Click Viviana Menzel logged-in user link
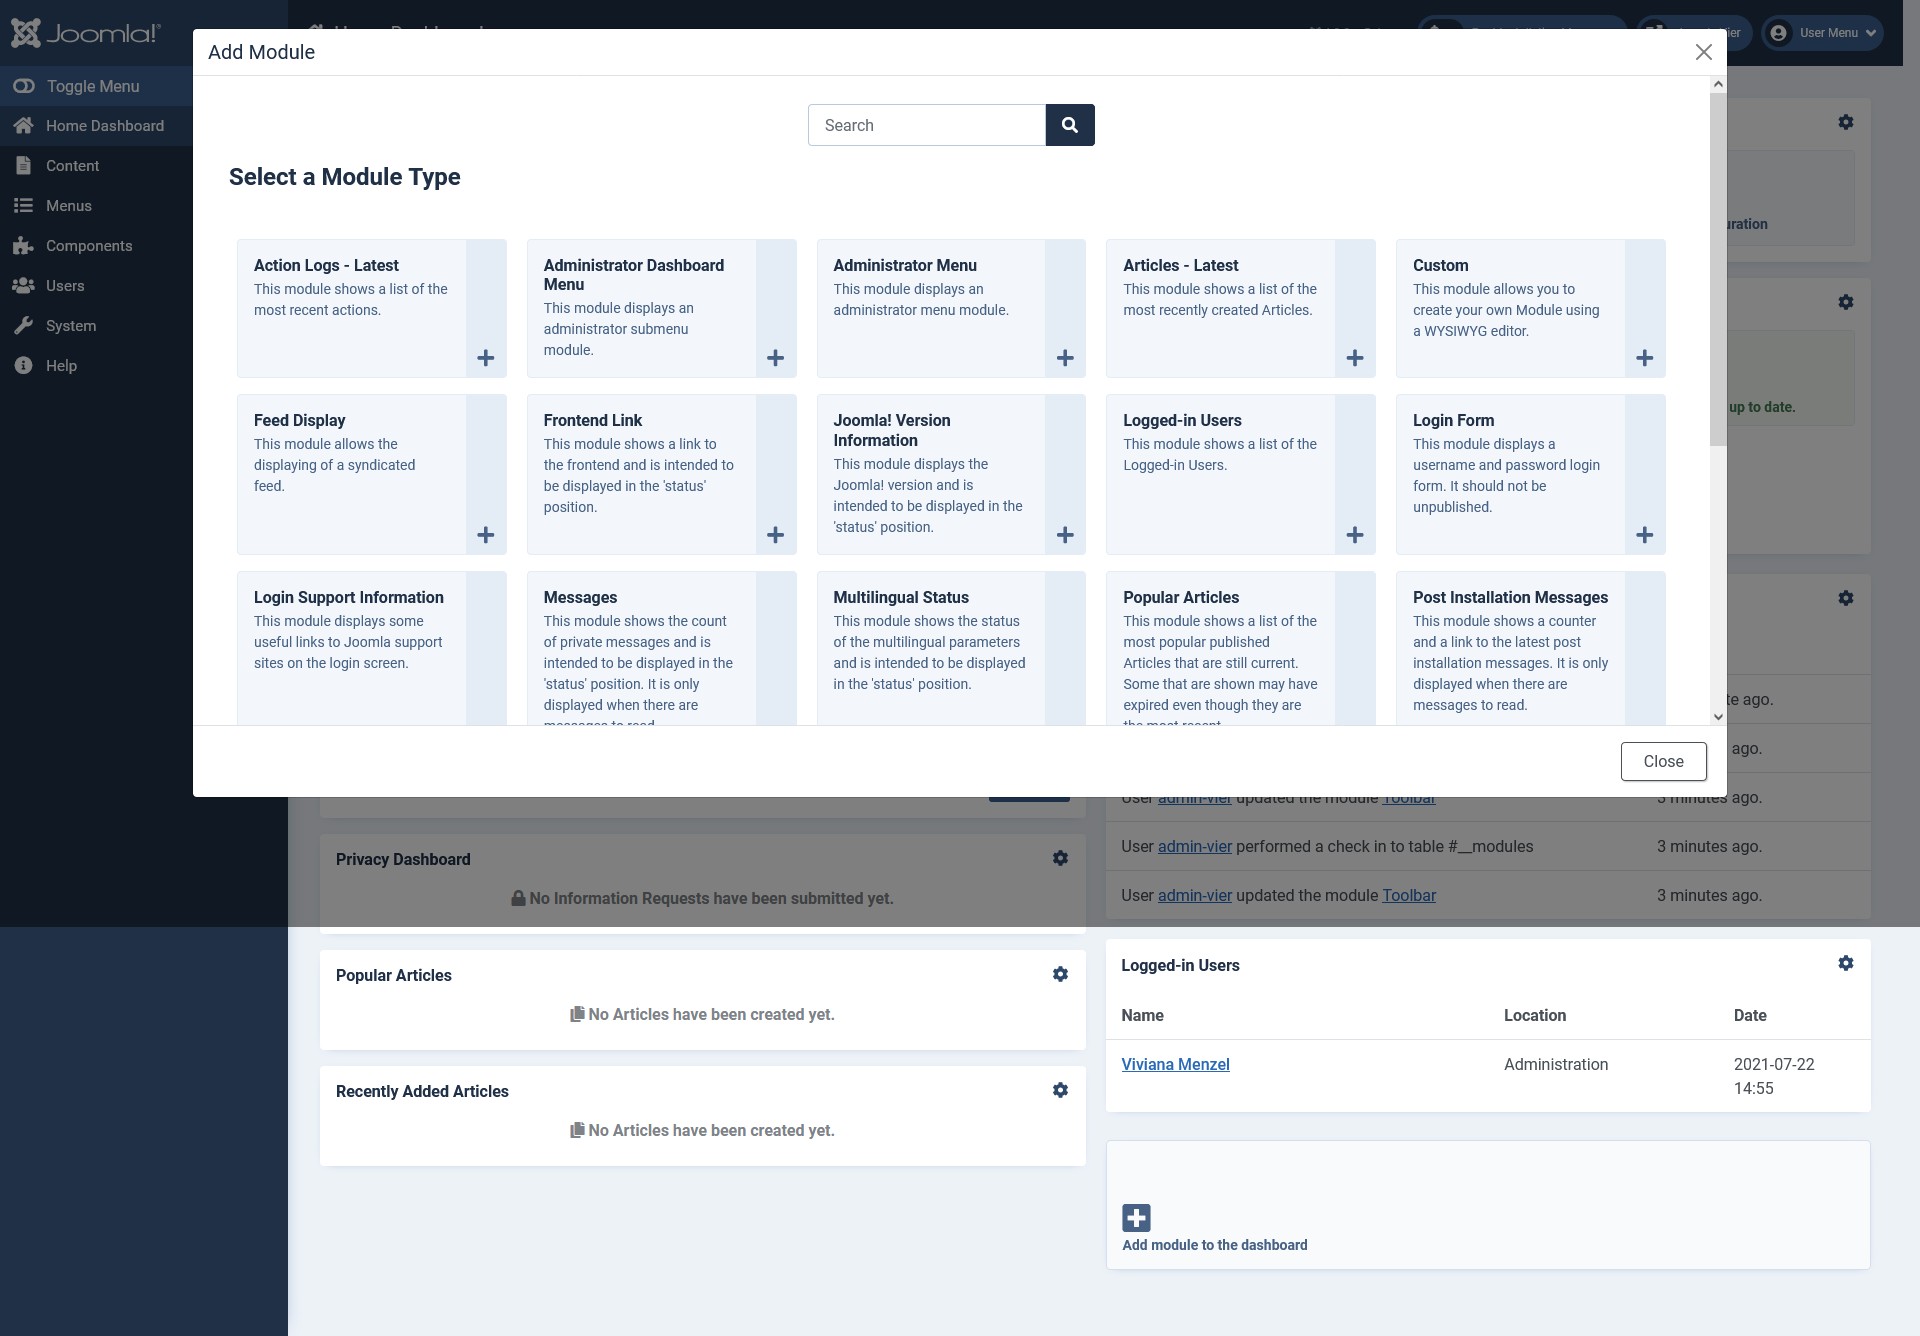1920x1336 pixels. pos(1176,1065)
